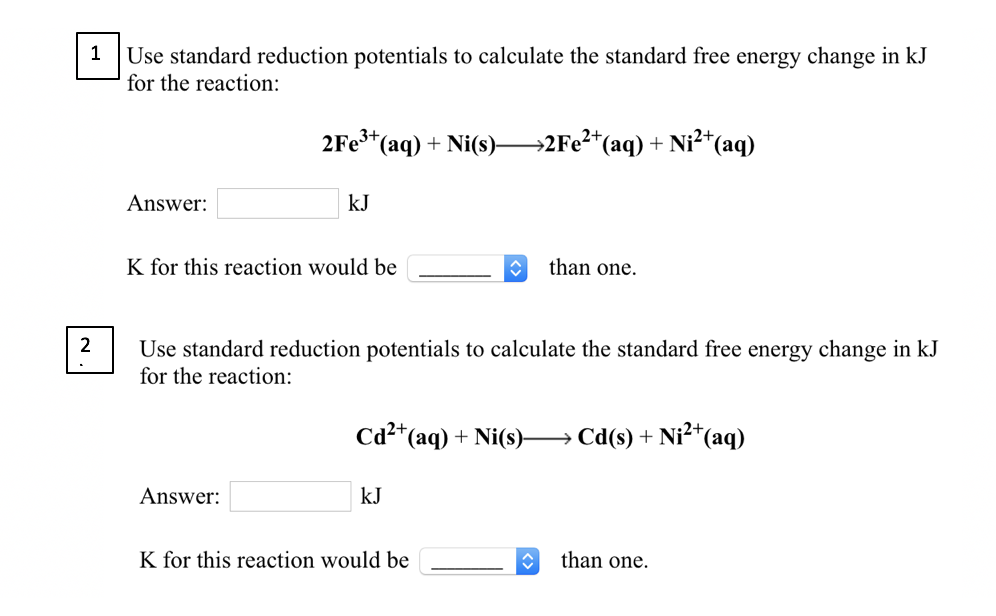Click the text 'than one' in question 2

tap(604, 560)
